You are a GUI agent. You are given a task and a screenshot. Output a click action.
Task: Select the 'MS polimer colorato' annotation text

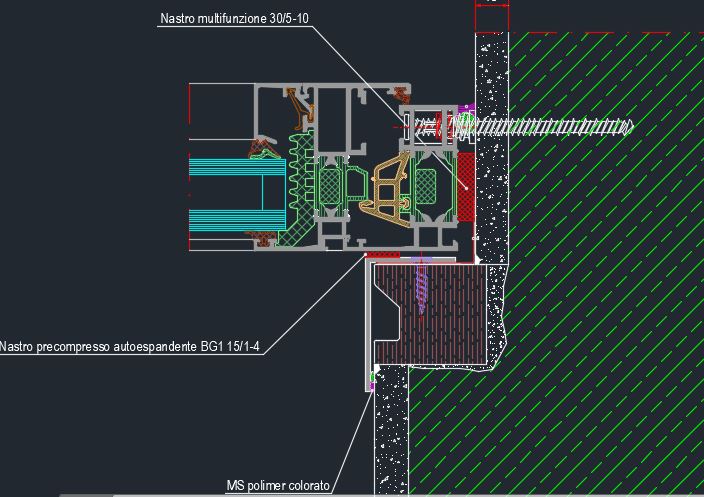point(278,485)
